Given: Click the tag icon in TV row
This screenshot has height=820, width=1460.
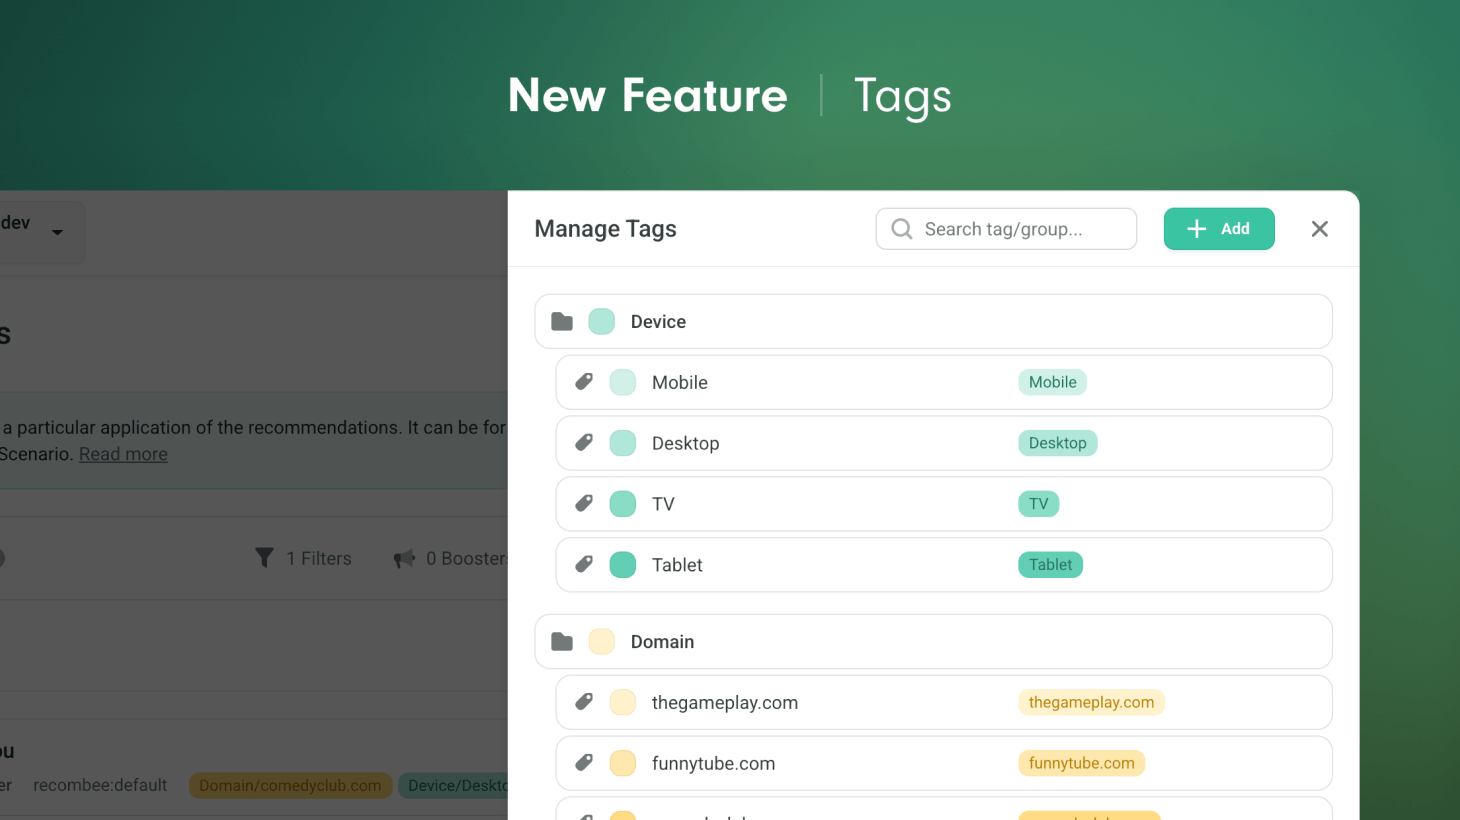Looking at the screenshot, I should pyautogui.click(x=584, y=504).
